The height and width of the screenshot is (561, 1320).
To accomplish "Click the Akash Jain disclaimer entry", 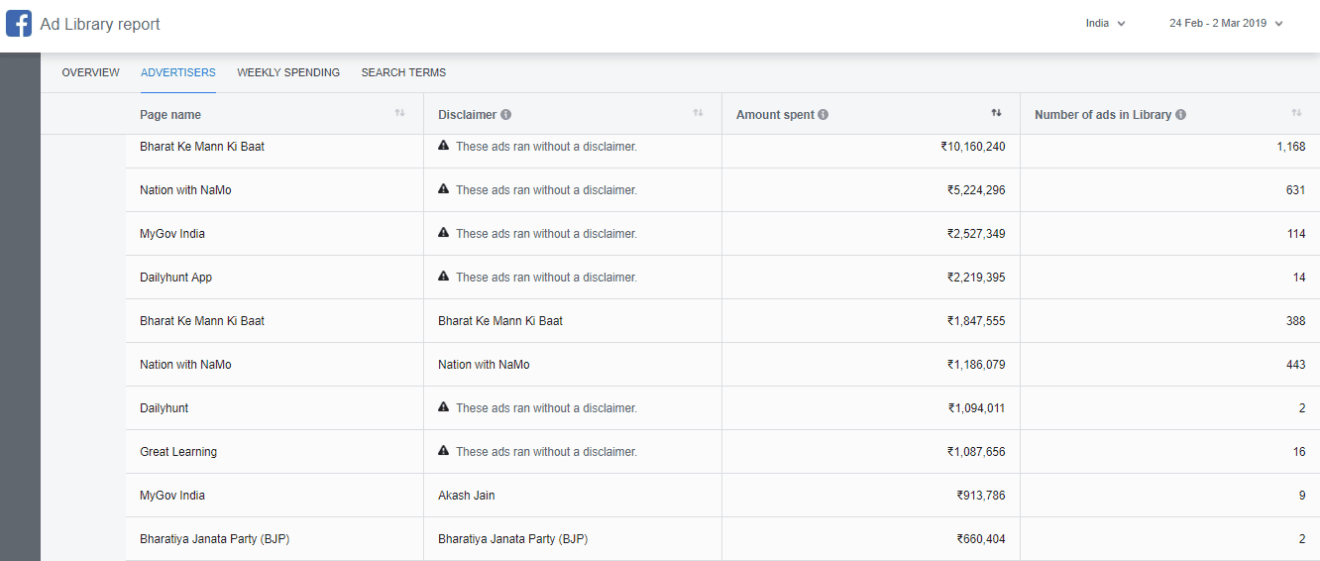I will click(x=466, y=496).
